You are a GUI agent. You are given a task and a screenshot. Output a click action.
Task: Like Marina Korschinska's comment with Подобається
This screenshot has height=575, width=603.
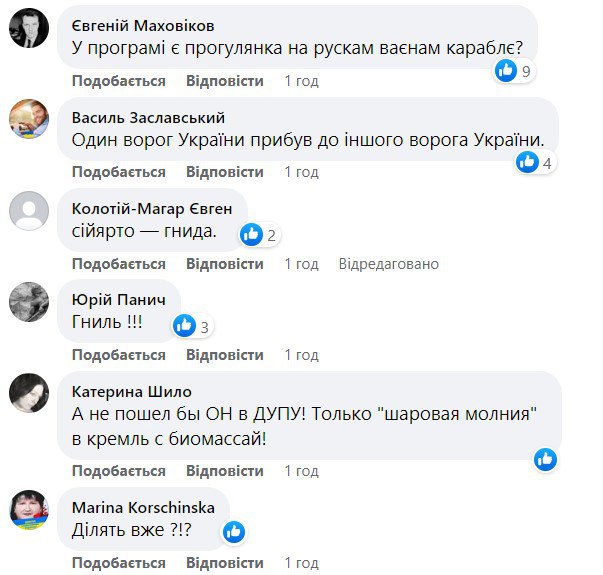click(118, 562)
